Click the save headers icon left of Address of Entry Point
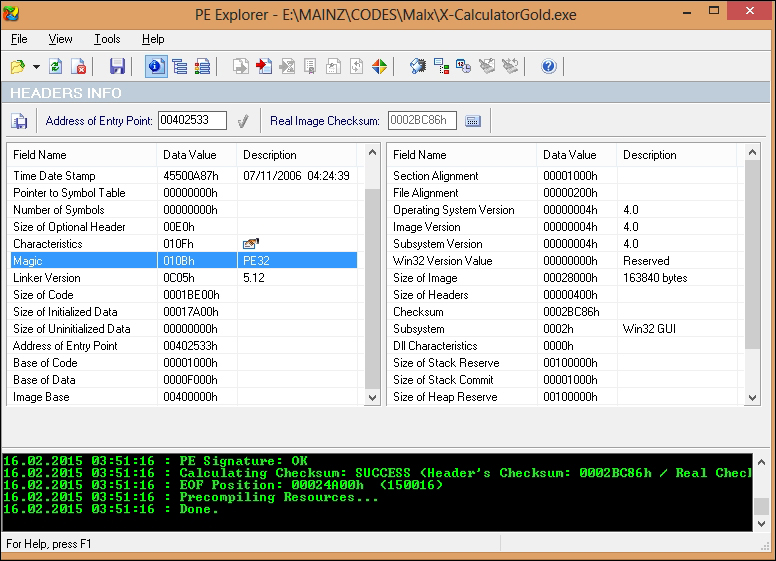This screenshot has width=776, height=561. pos(19,121)
